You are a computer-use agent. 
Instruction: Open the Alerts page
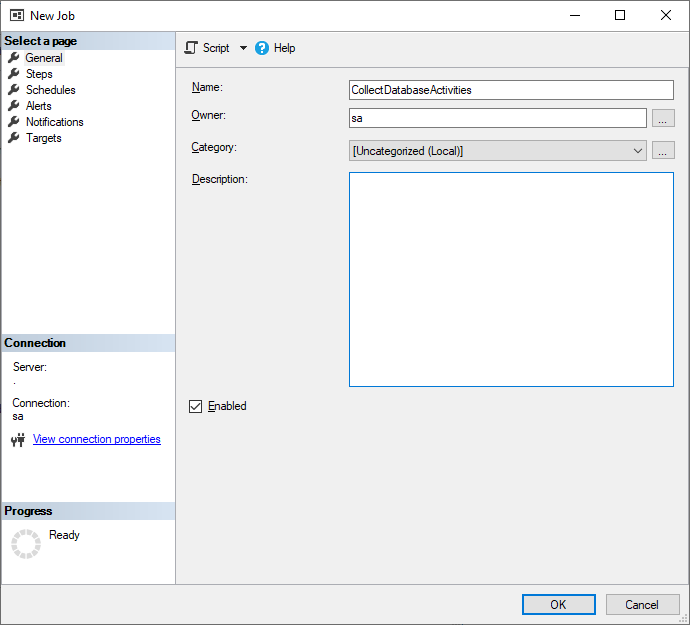coord(39,106)
